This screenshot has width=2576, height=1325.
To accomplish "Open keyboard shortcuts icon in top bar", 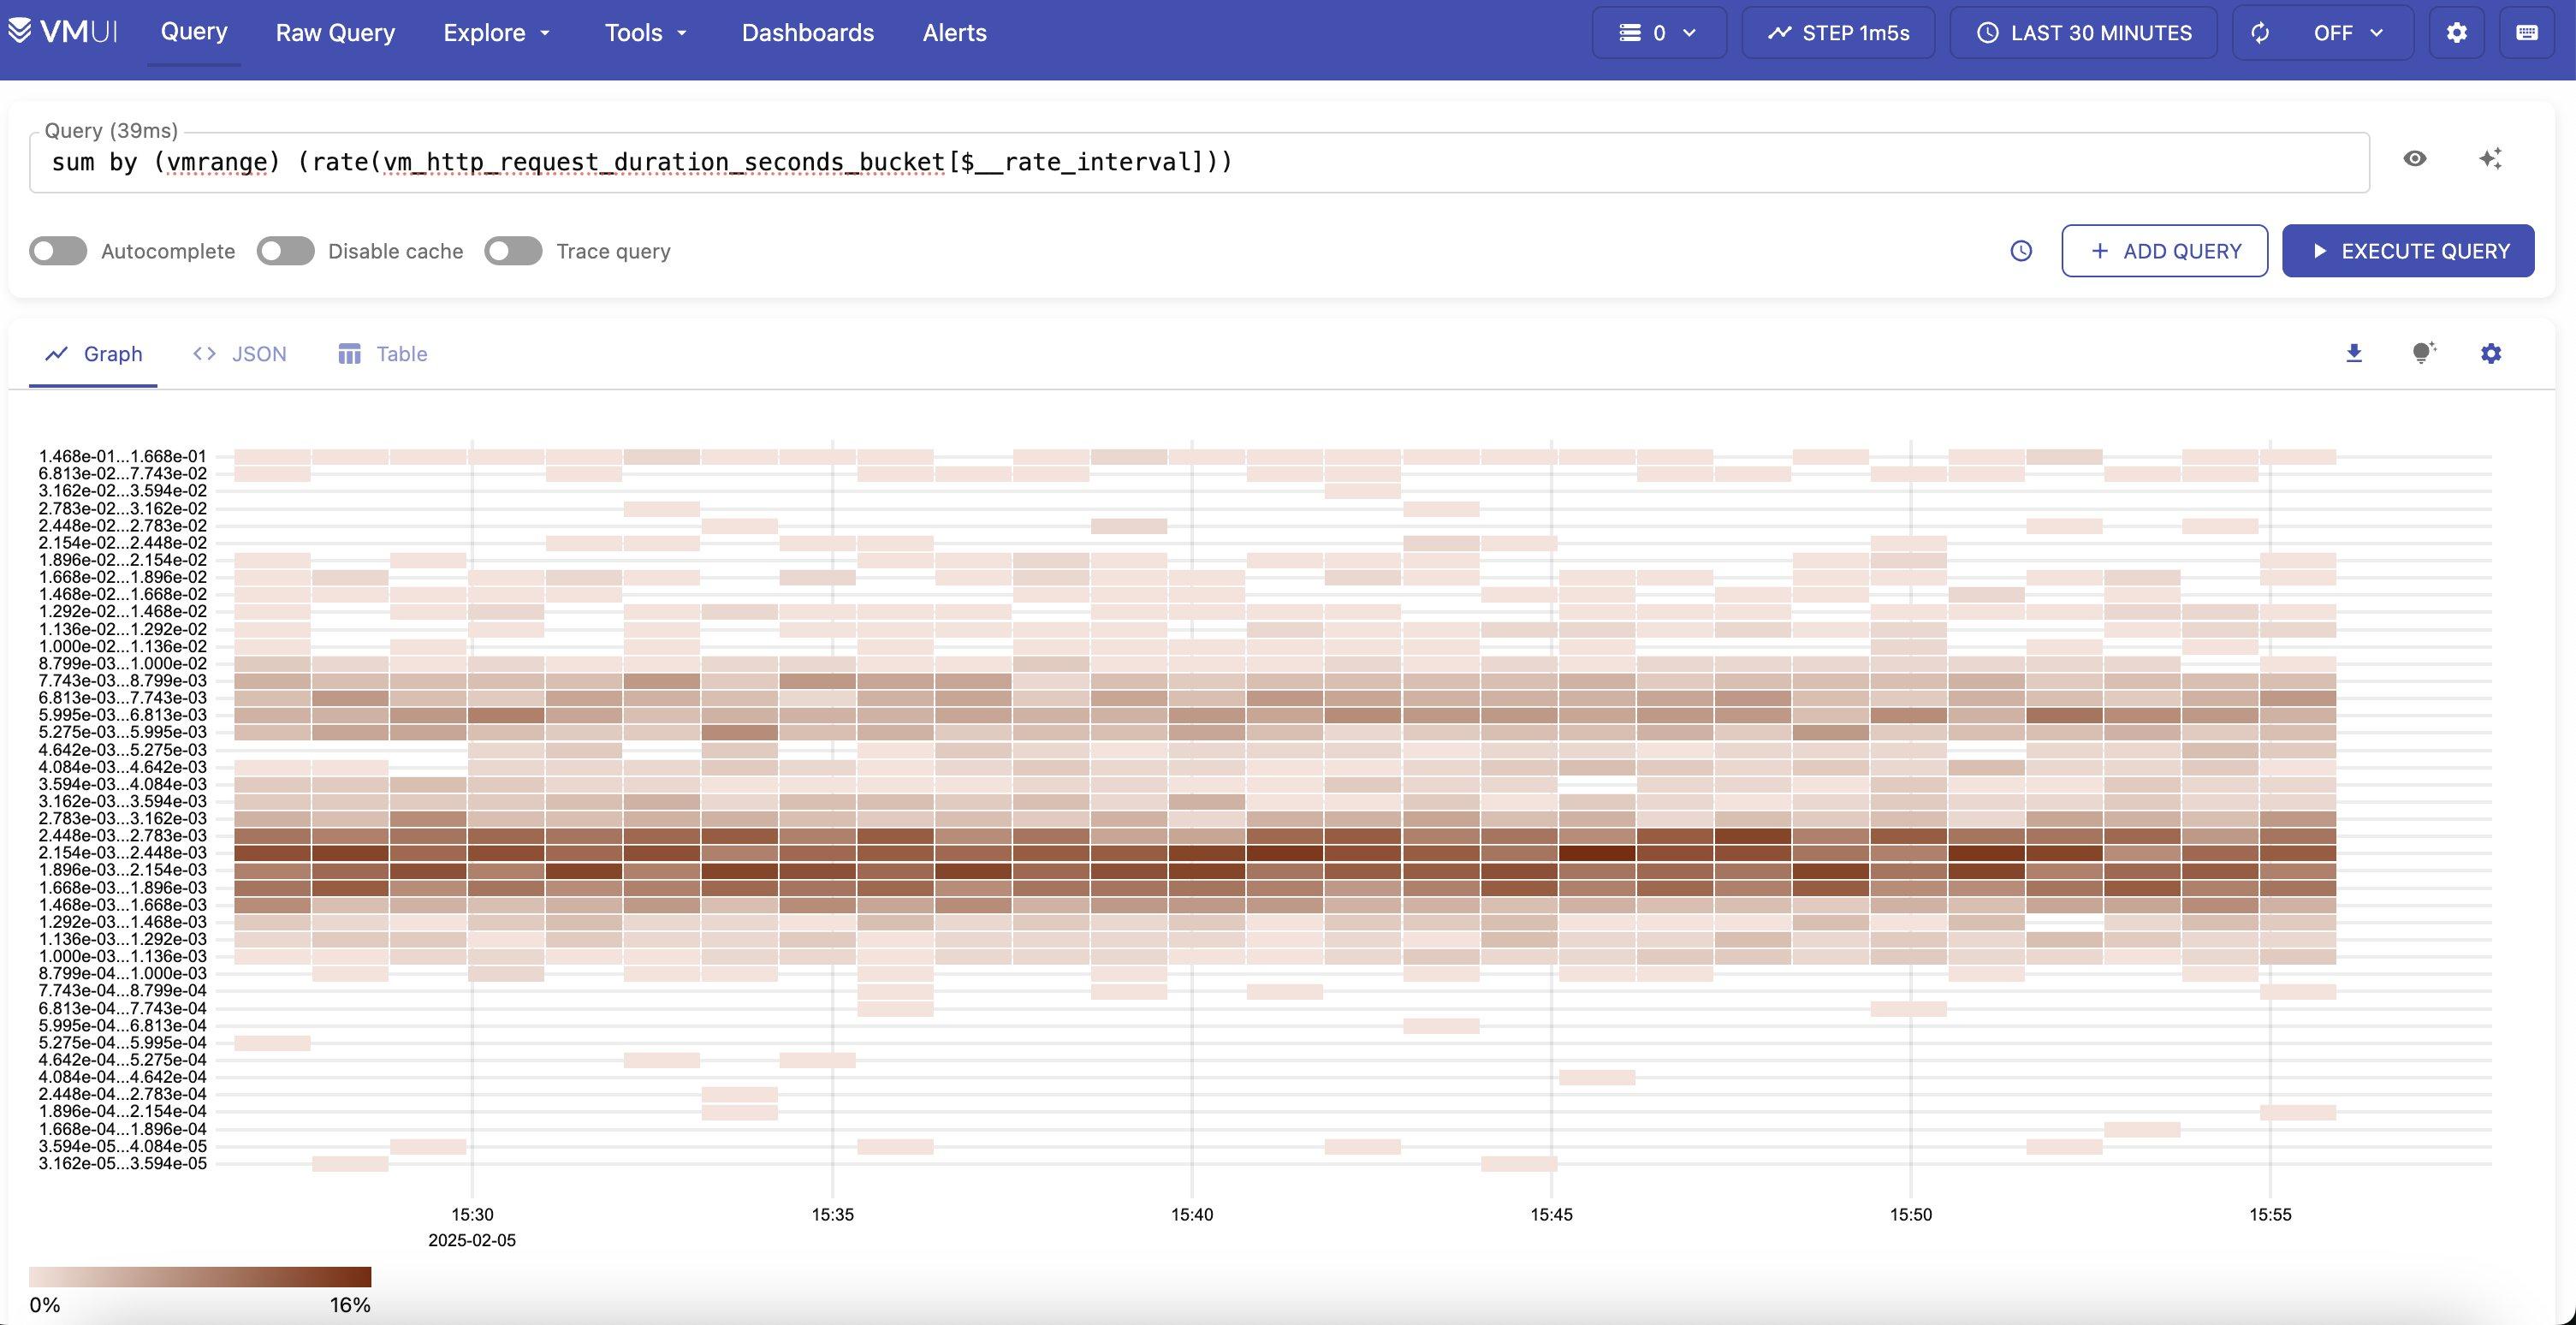I will point(2526,33).
